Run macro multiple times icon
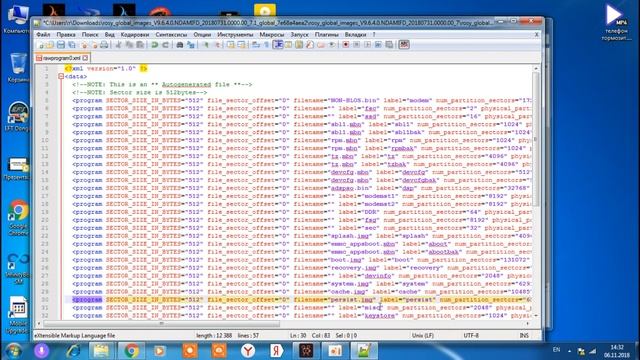Screen dimensions: 640x360 [x=378, y=45]
